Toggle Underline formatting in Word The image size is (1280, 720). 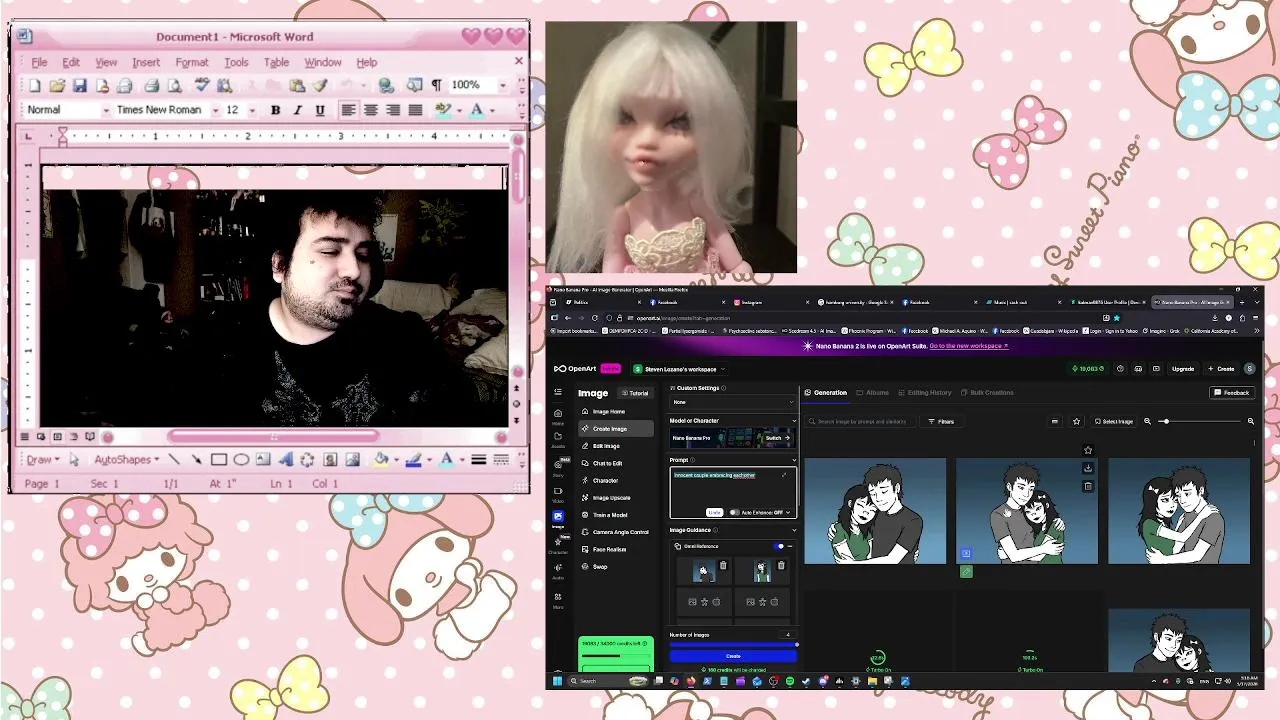[x=320, y=110]
